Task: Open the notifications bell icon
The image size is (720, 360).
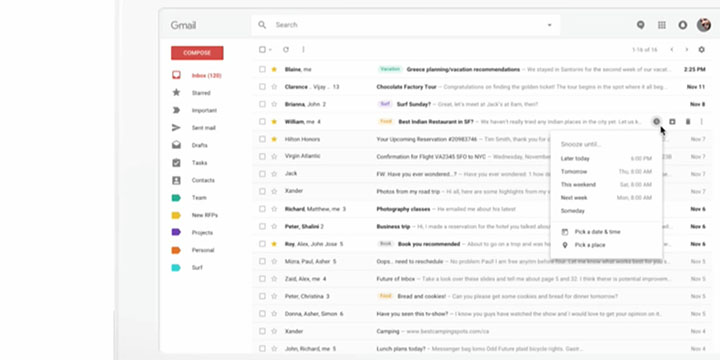Action: click(683, 25)
